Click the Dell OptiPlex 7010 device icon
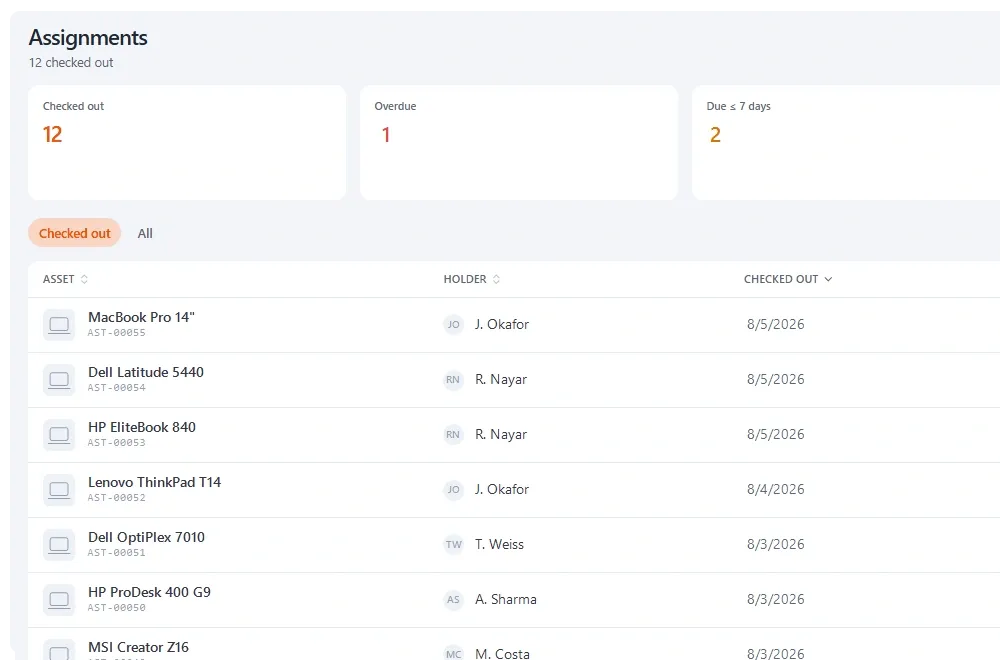The width and height of the screenshot is (1000, 660). tap(59, 545)
